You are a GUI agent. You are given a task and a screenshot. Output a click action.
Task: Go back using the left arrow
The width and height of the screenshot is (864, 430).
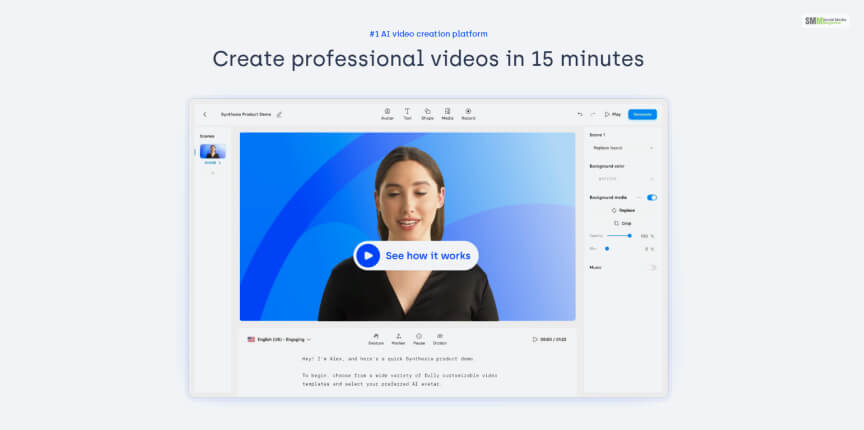[205, 114]
